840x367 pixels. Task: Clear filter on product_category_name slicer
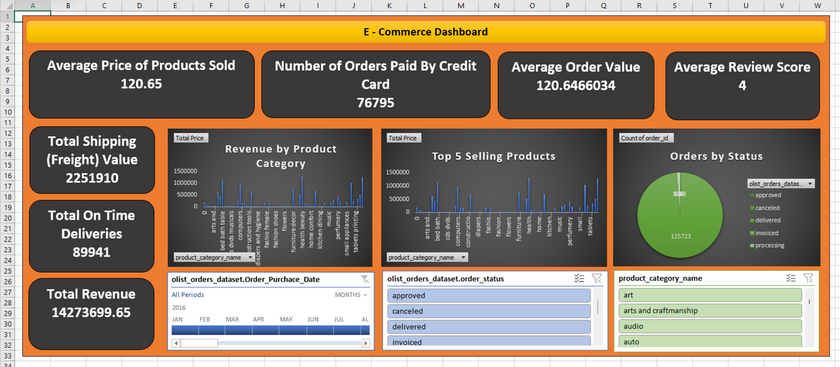(x=808, y=278)
